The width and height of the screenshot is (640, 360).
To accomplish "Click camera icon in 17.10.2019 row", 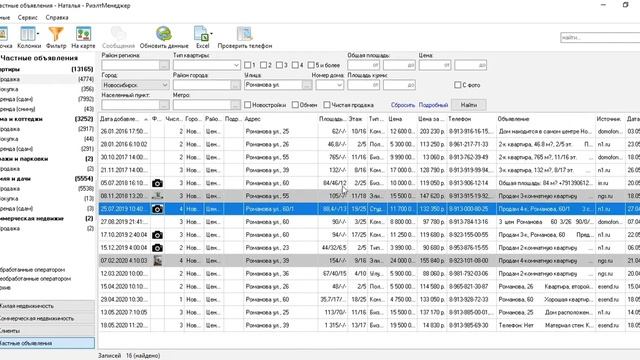I will click(x=157, y=235).
